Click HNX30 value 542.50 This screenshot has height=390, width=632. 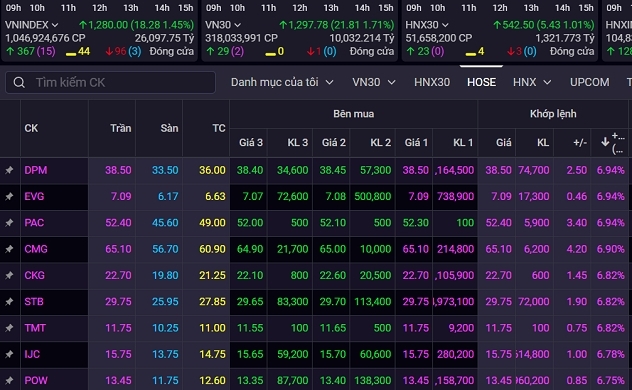point(518,25)
